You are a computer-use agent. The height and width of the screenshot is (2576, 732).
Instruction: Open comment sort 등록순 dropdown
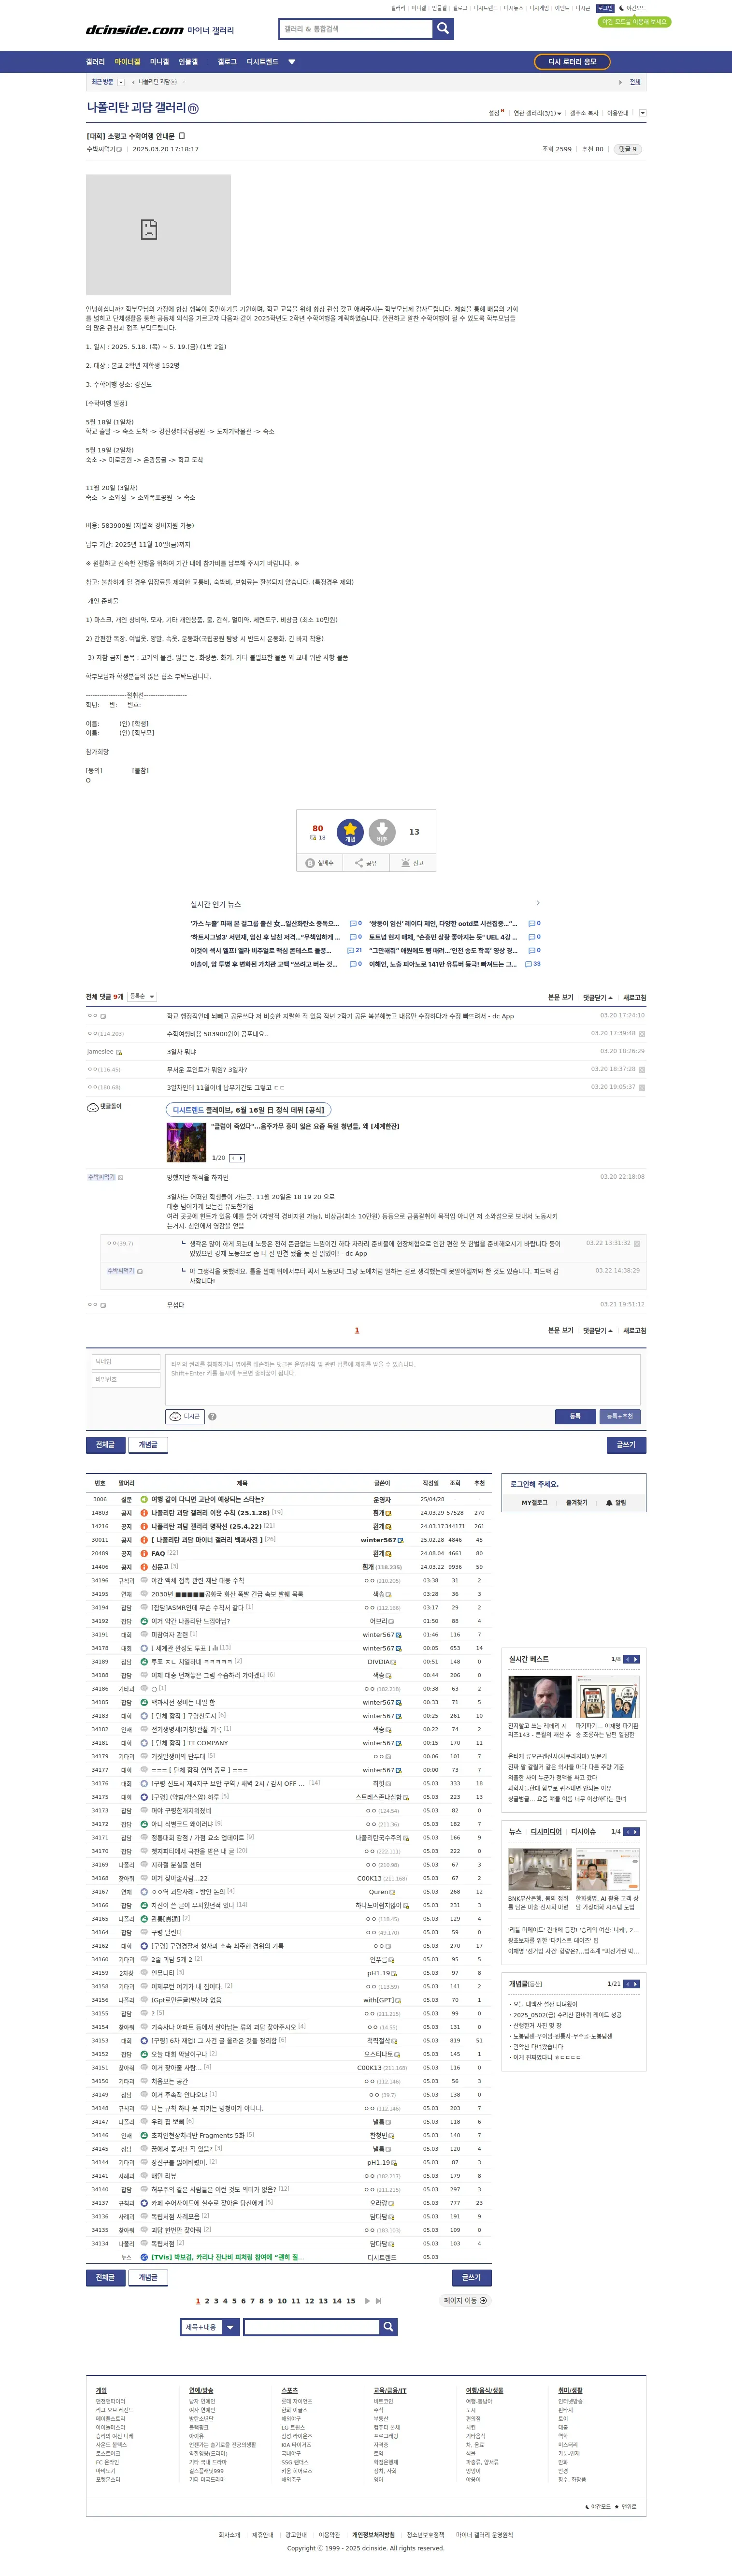click(142, 996)
